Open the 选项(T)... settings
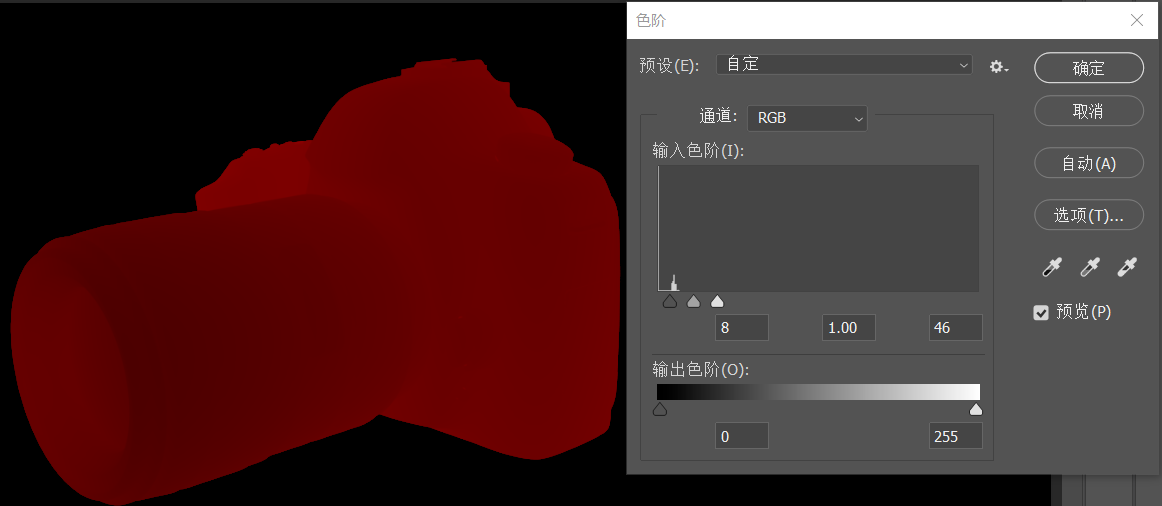Screen dimensions: 1162x506 [1088, 214]
